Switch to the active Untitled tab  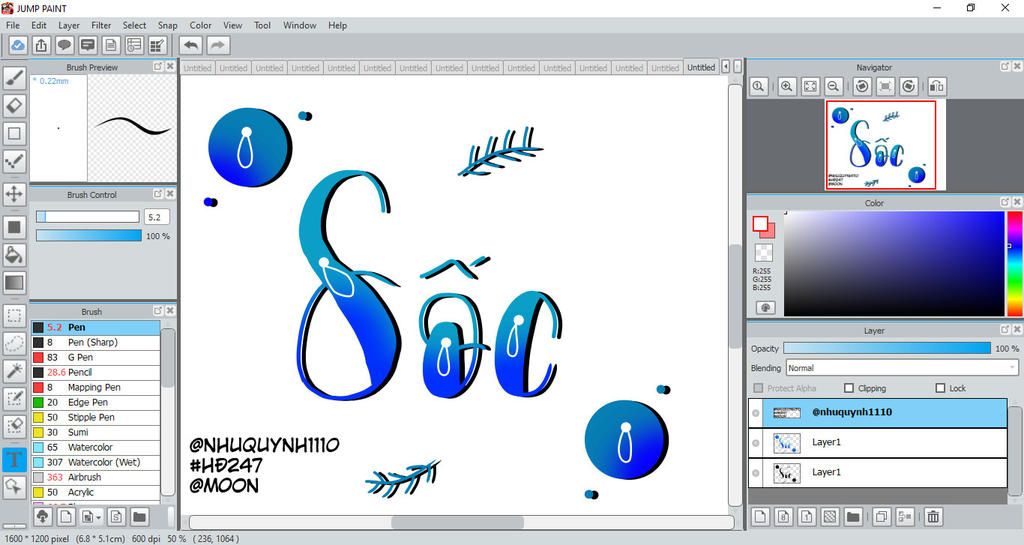[x=701, y=67]
